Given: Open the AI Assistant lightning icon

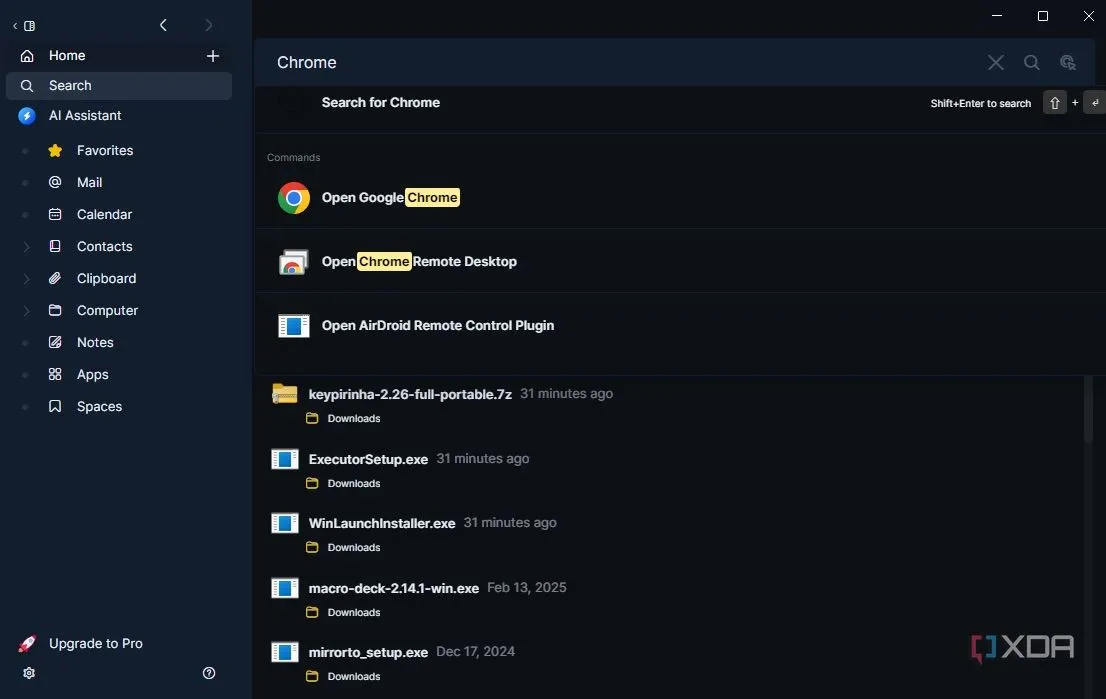Looking at the screenshot, I should click(27, 116).
